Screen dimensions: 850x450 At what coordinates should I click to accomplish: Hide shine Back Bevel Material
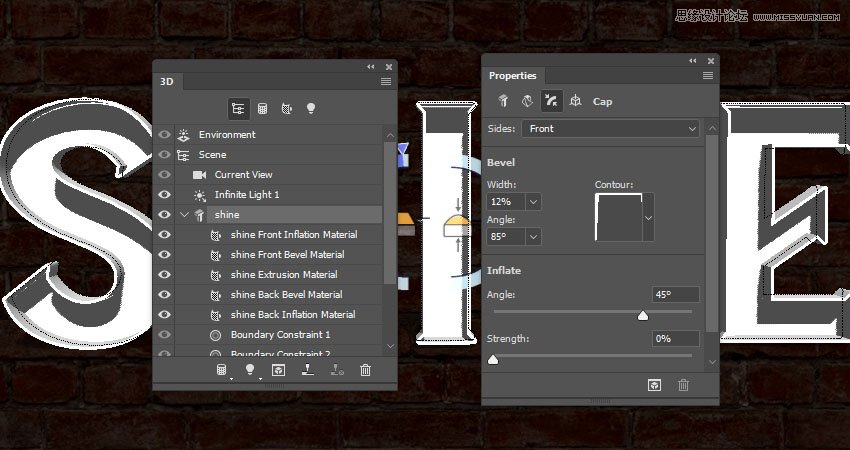click(164, 294)
